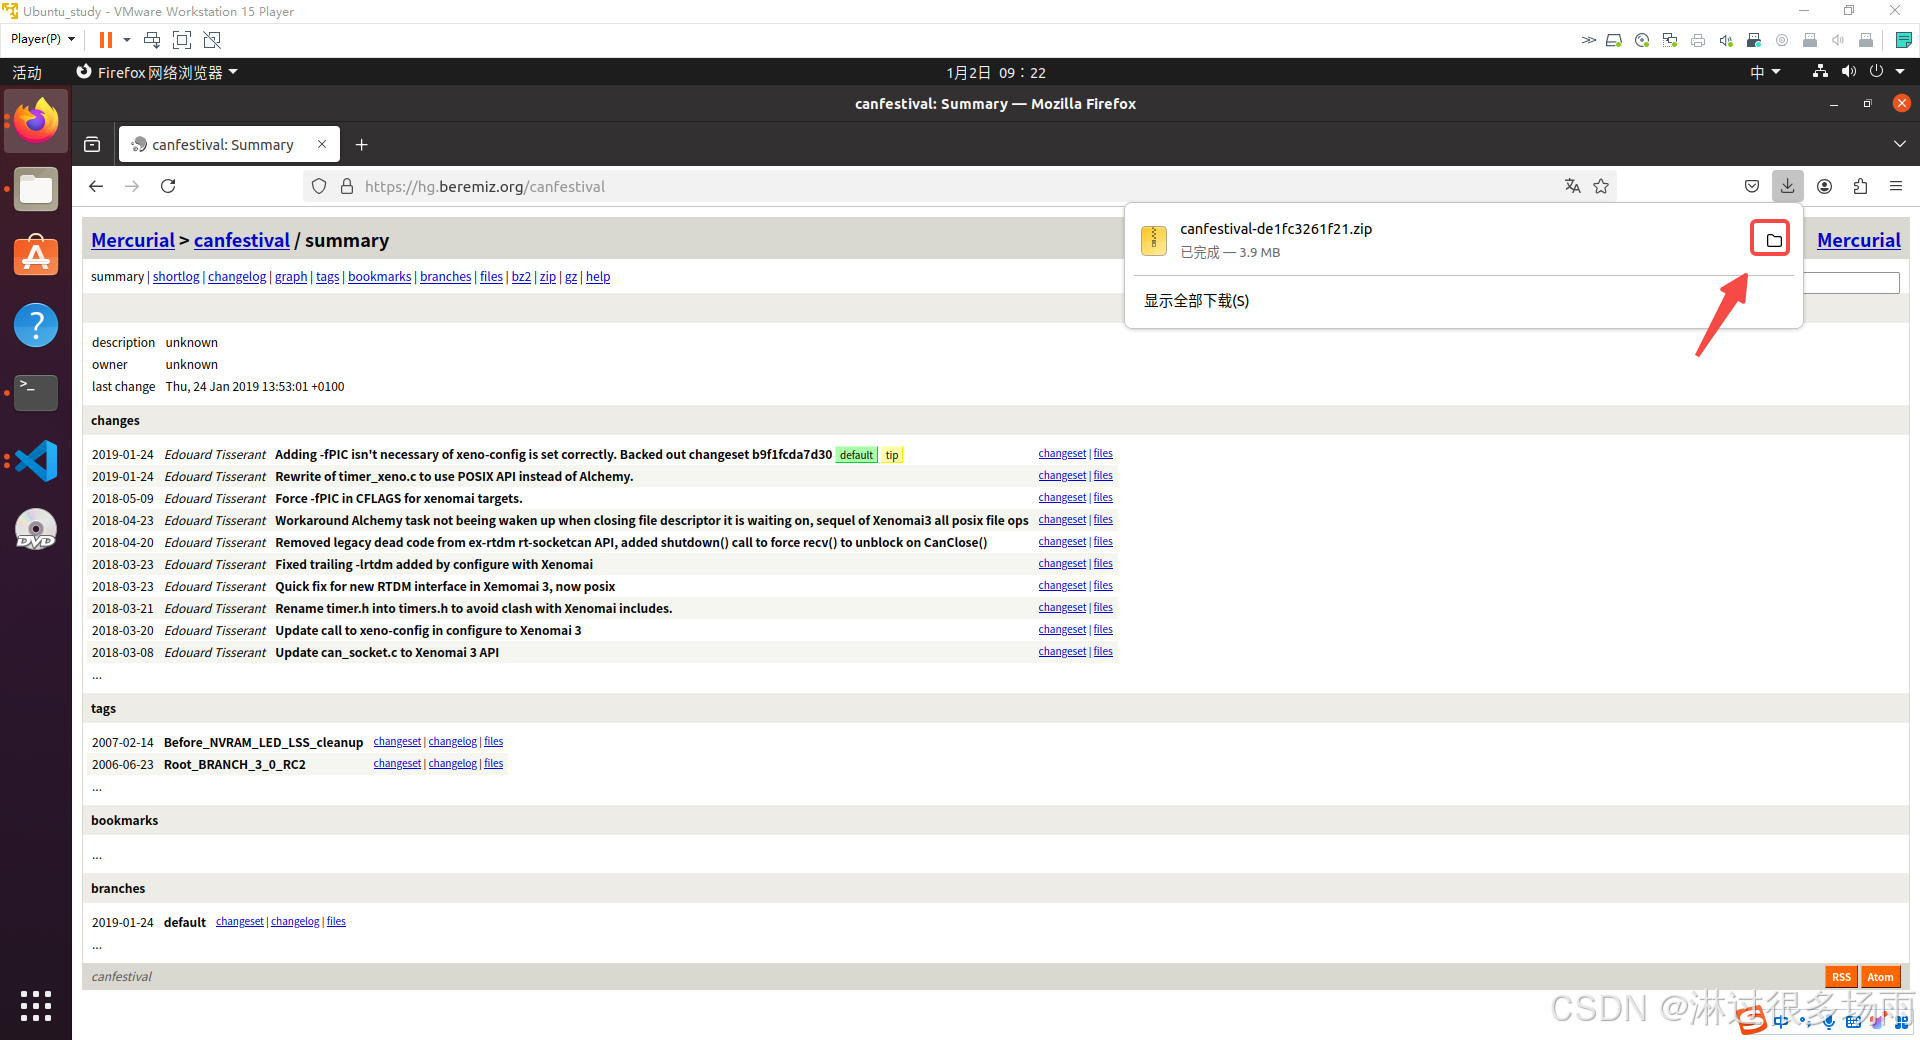Image resolution: width=1920 pixels, height=1040 pixels.
Task: Open the Ubuntu system status menu arrow
Action: [x=1900, y=72]
